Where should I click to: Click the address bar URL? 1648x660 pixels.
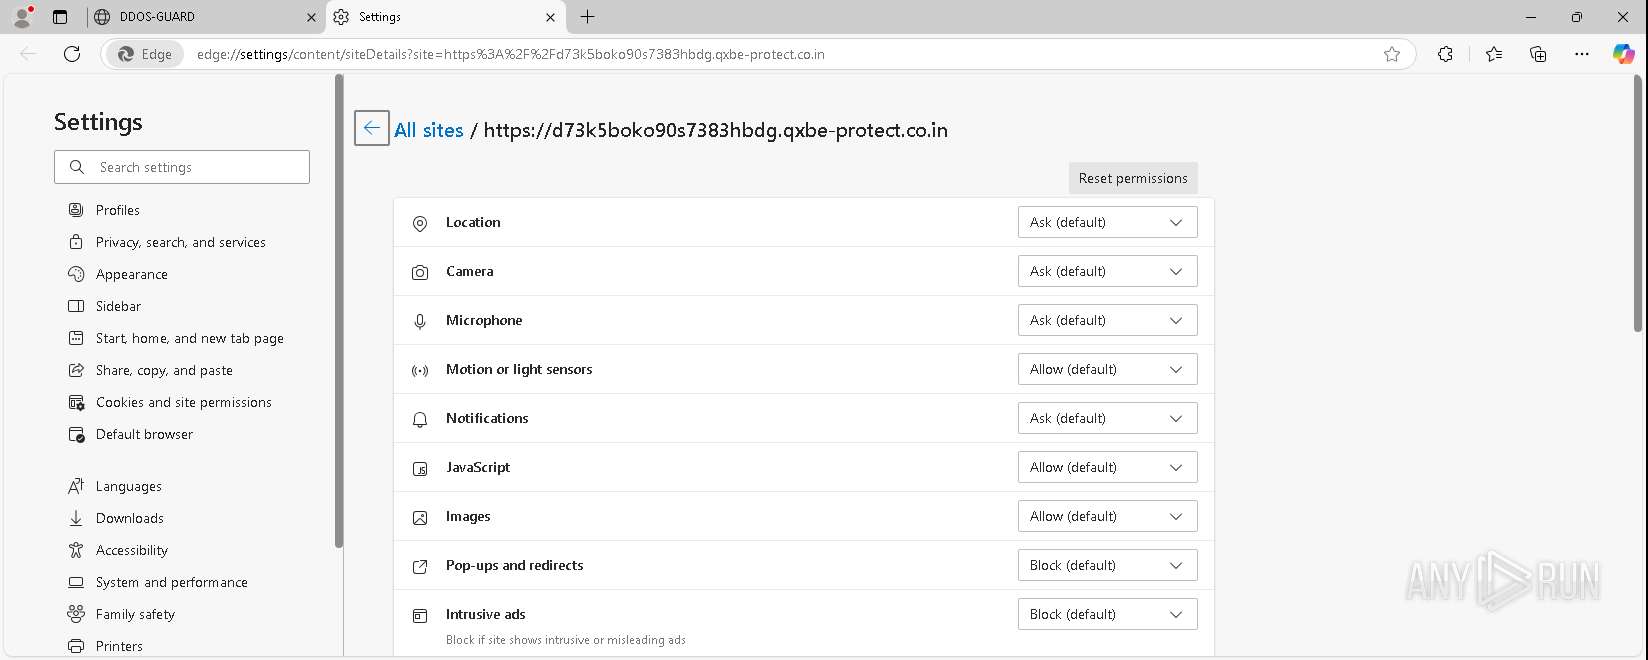(510, 54)
